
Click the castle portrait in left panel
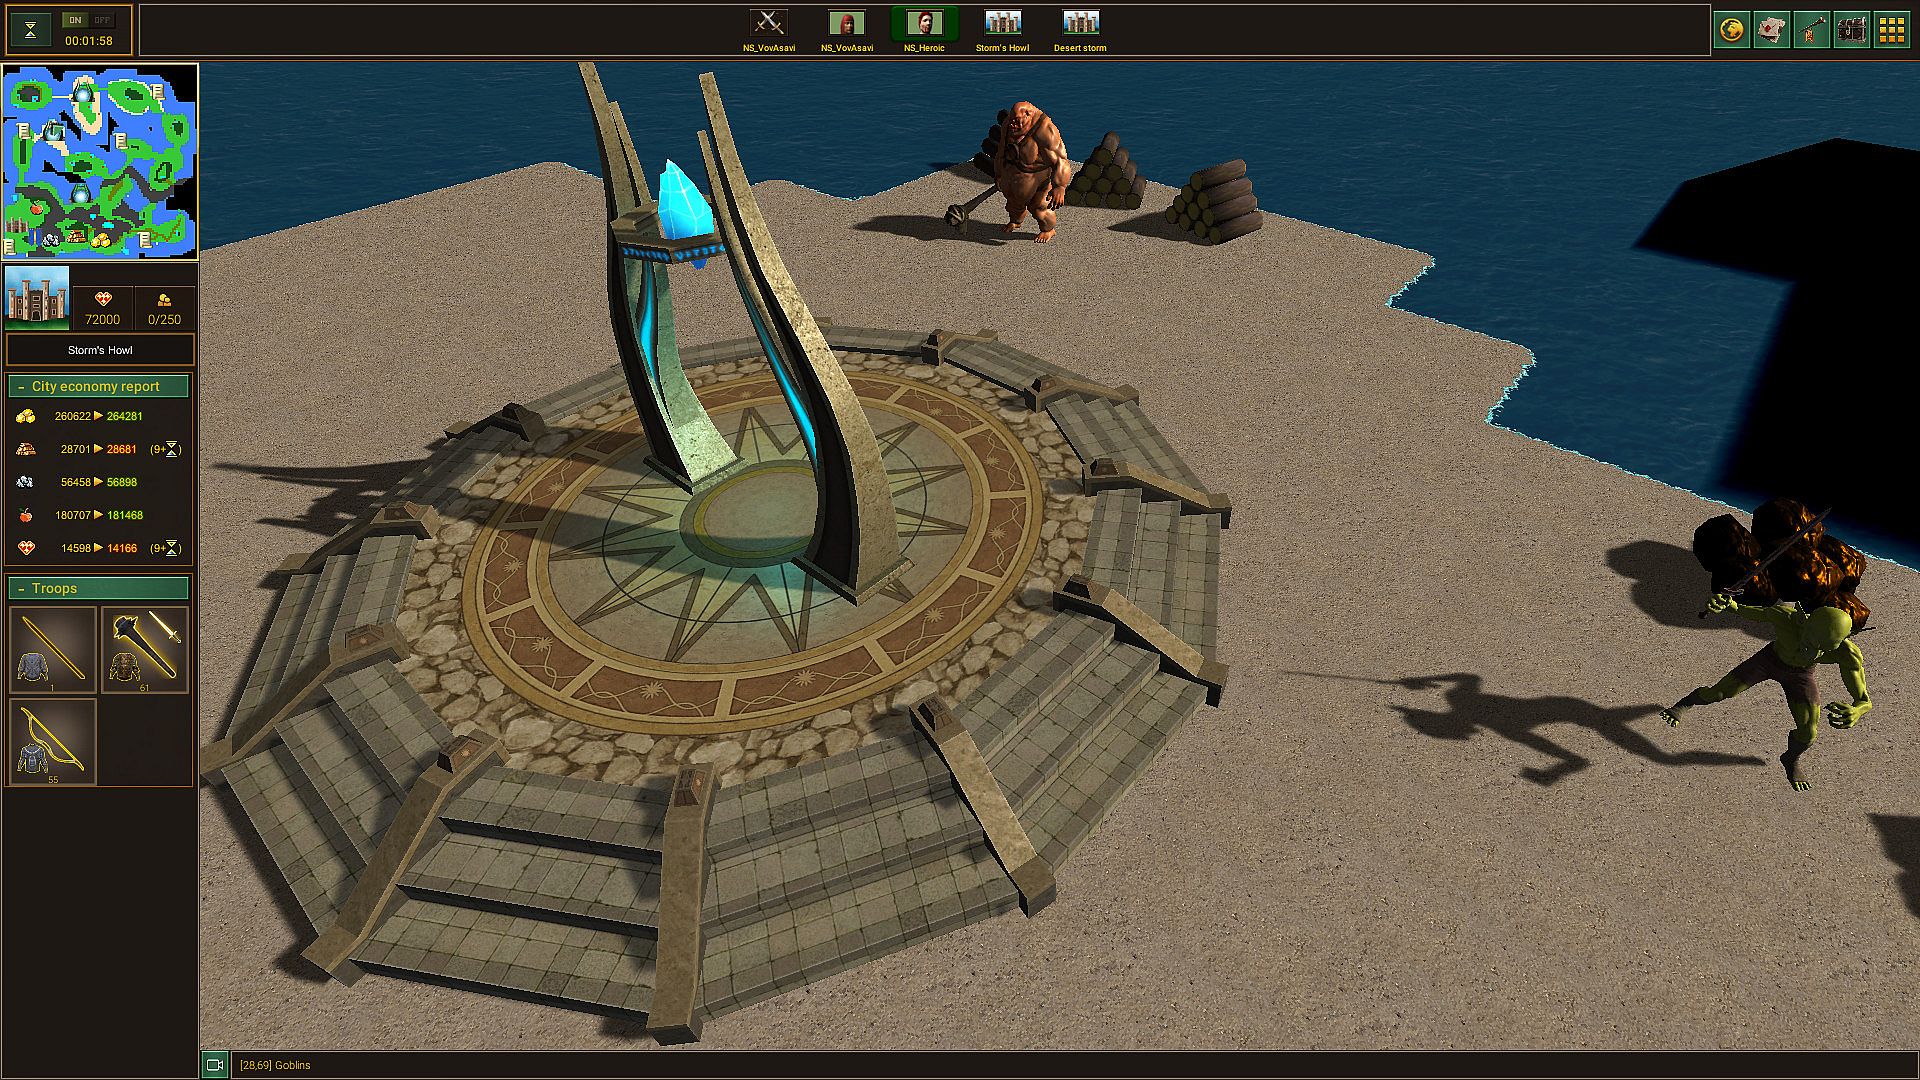coord(37,297)
